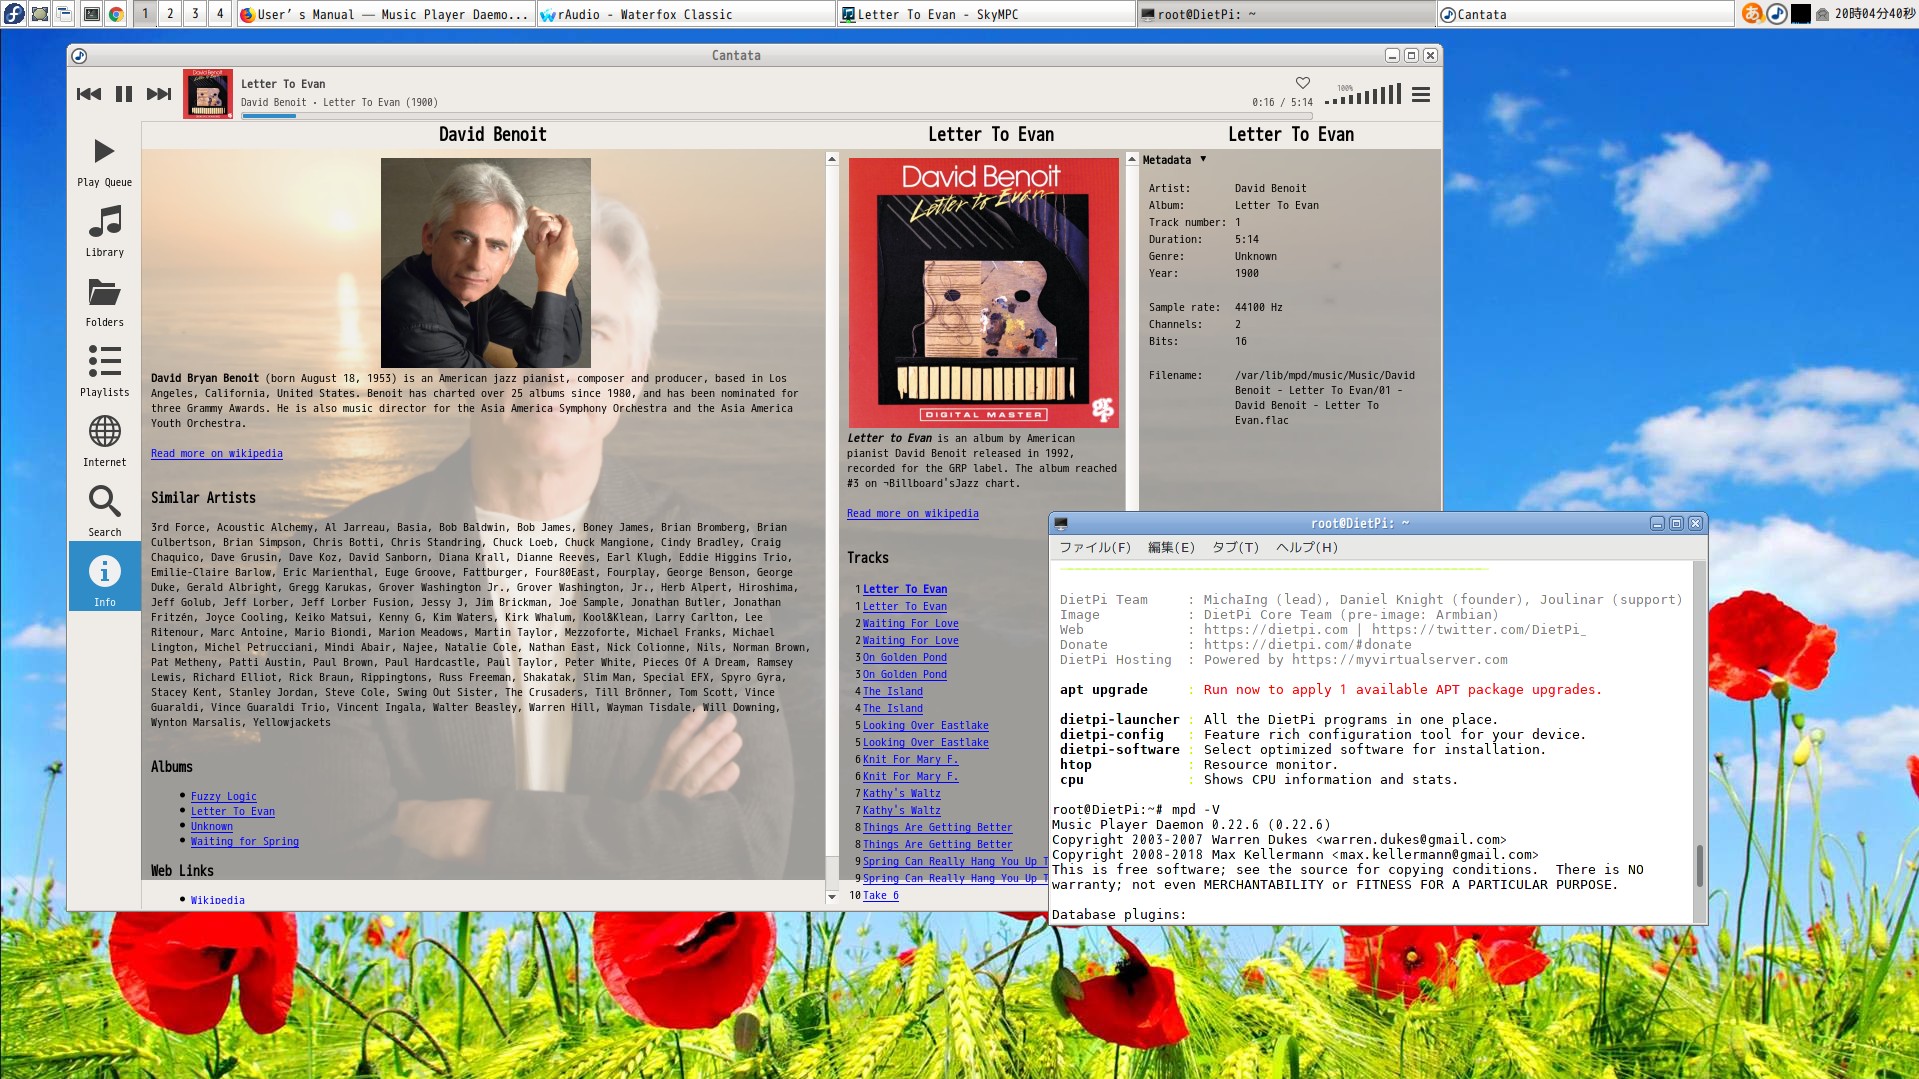1919x1079 pixels.
Task: Select the Info sidebar item
Action: 104,580
